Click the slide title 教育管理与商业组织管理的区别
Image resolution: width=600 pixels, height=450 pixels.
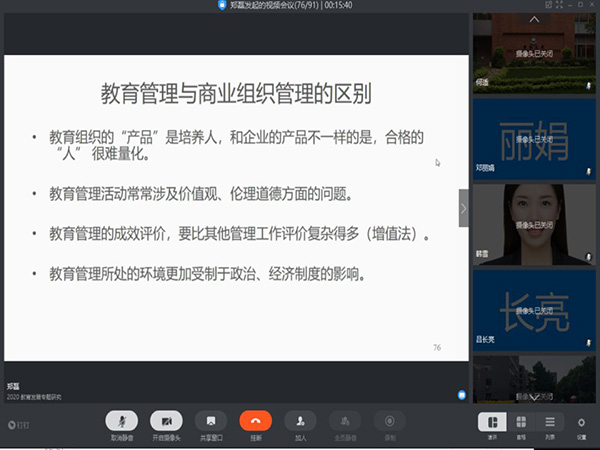pyautogui.click(x=236, y=93)
